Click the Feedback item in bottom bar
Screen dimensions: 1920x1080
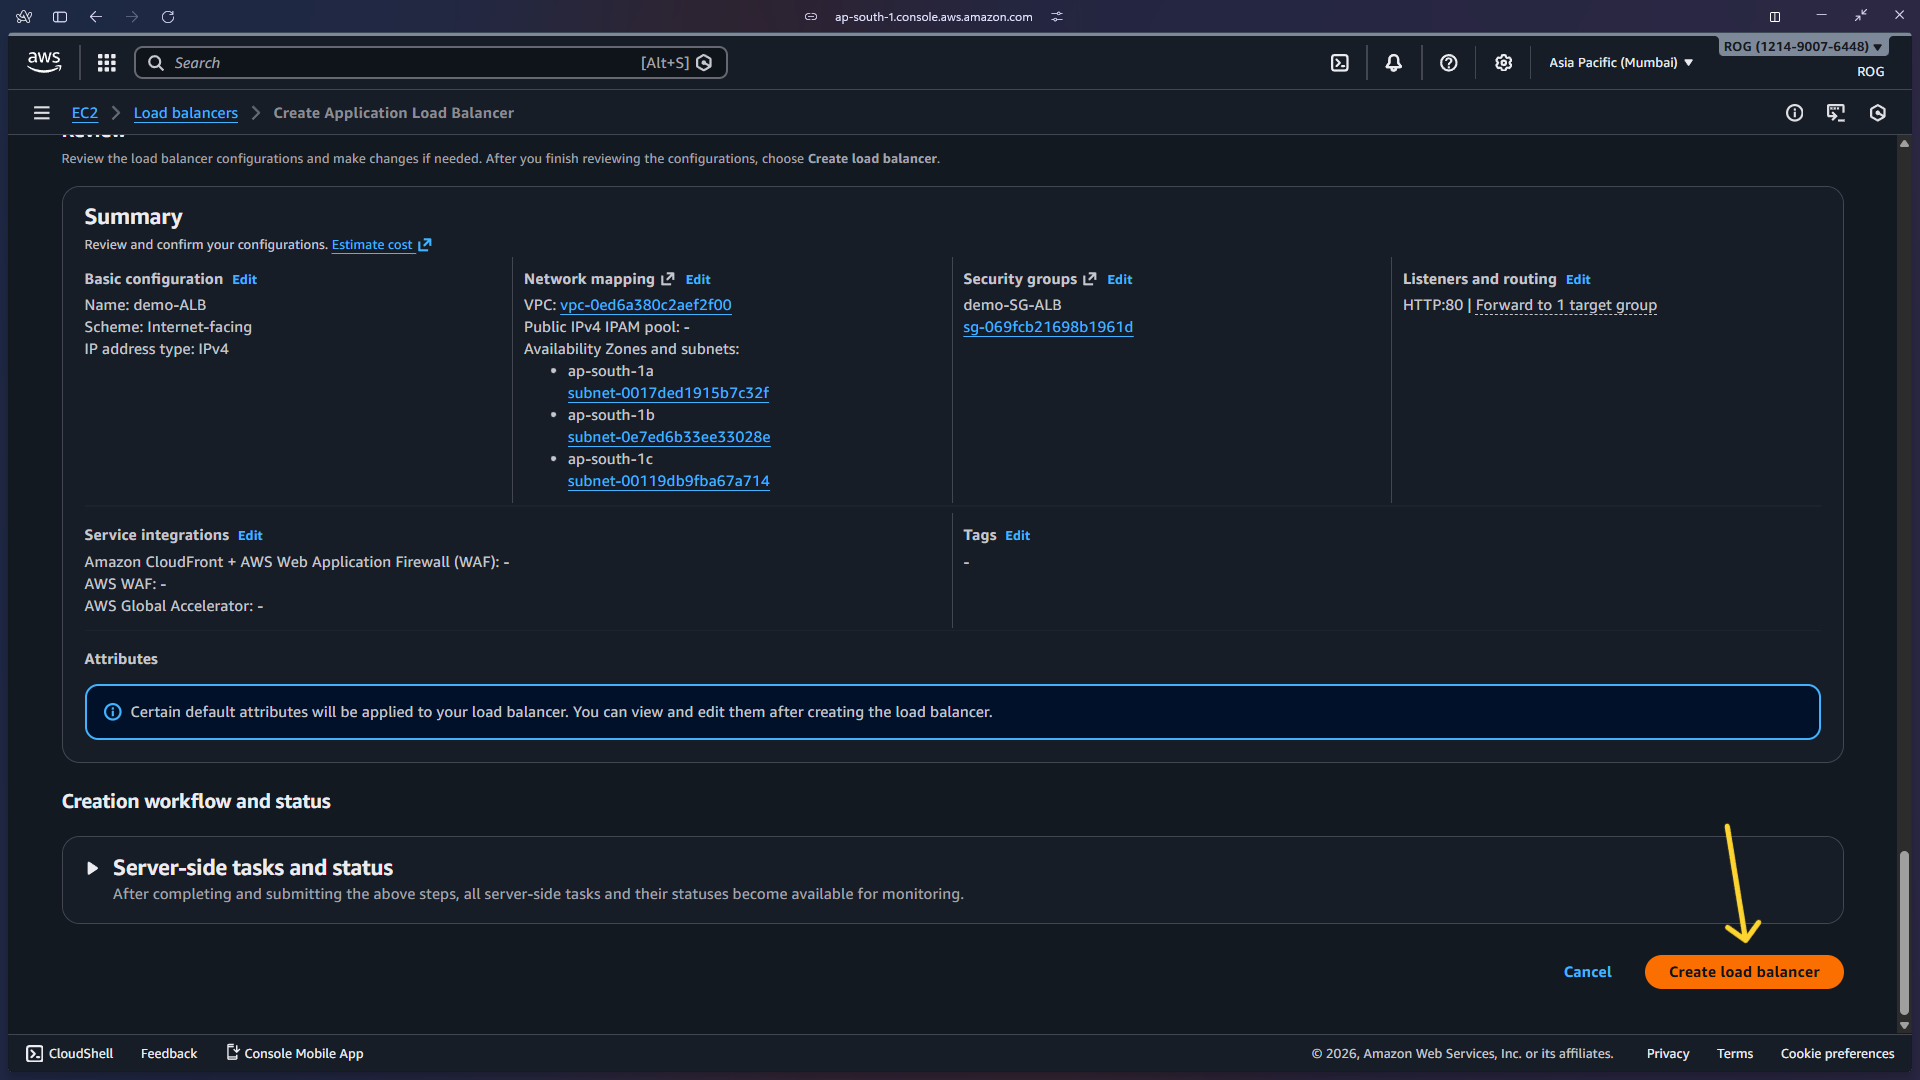168,1053
